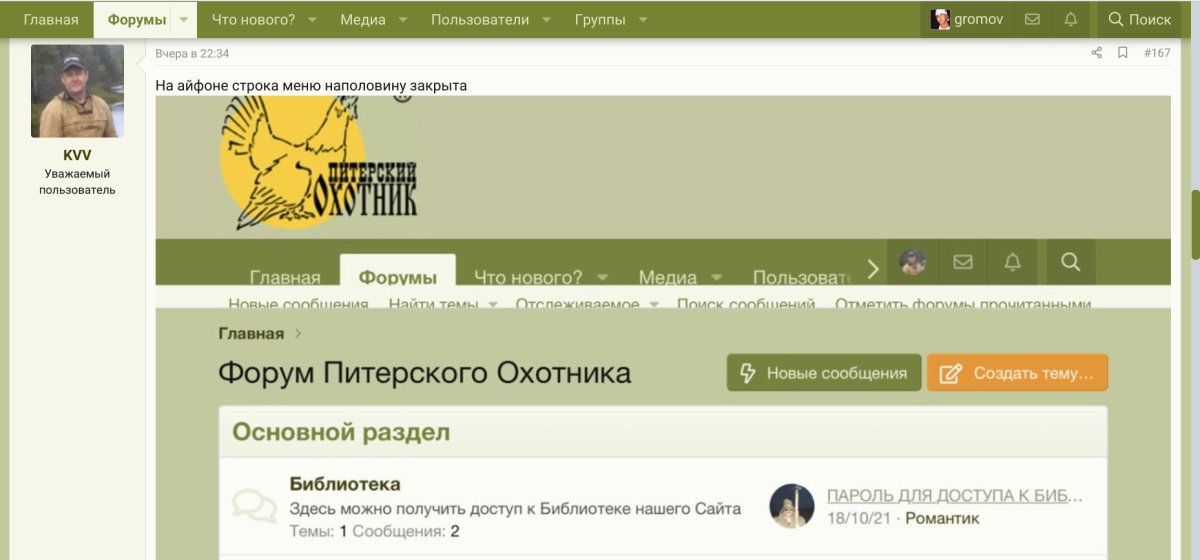Click the Вчера в 22:34 timestamp
This screenshot has height=560, width=1200.
click(191, 53)
